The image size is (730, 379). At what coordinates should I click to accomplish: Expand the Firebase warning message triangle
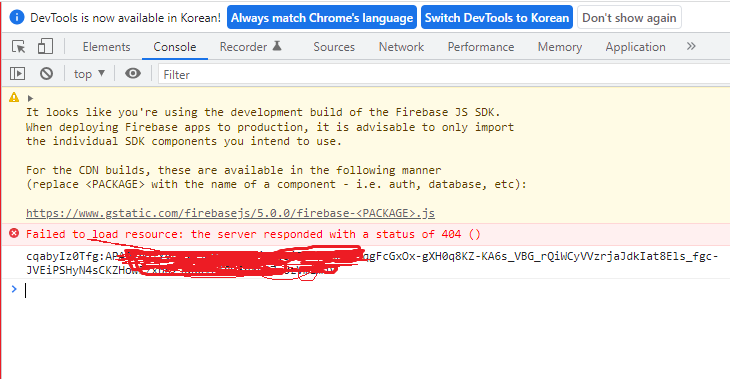point(30,98)
